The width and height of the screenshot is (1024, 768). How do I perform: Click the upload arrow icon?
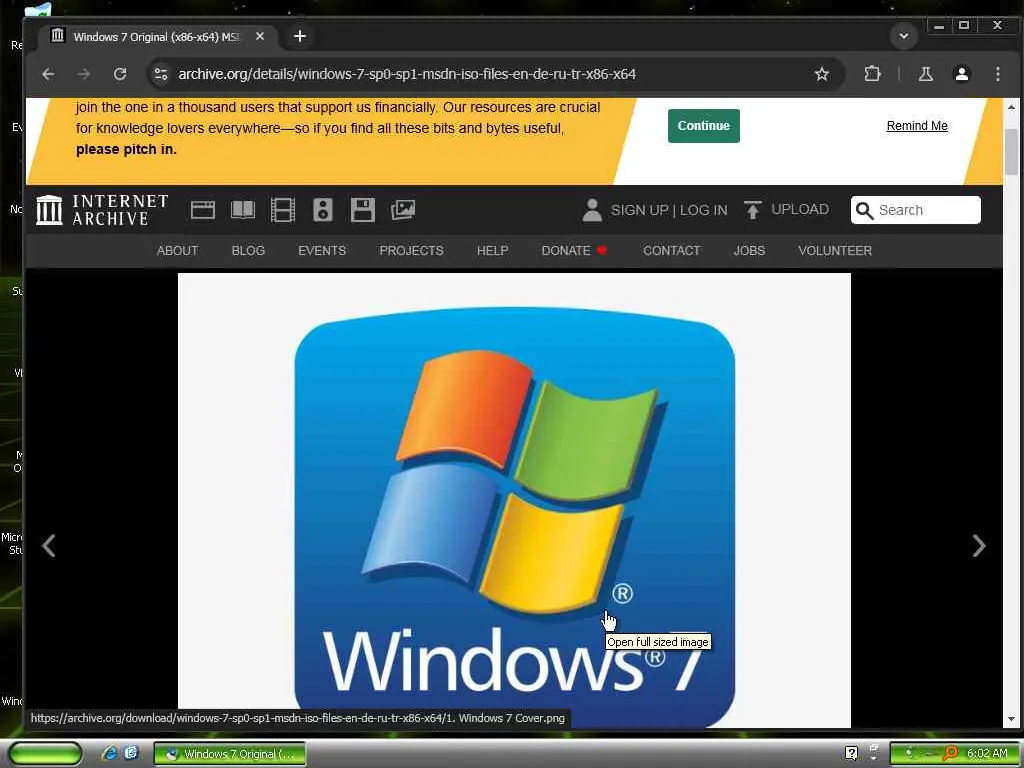click(x=752, y=210)
